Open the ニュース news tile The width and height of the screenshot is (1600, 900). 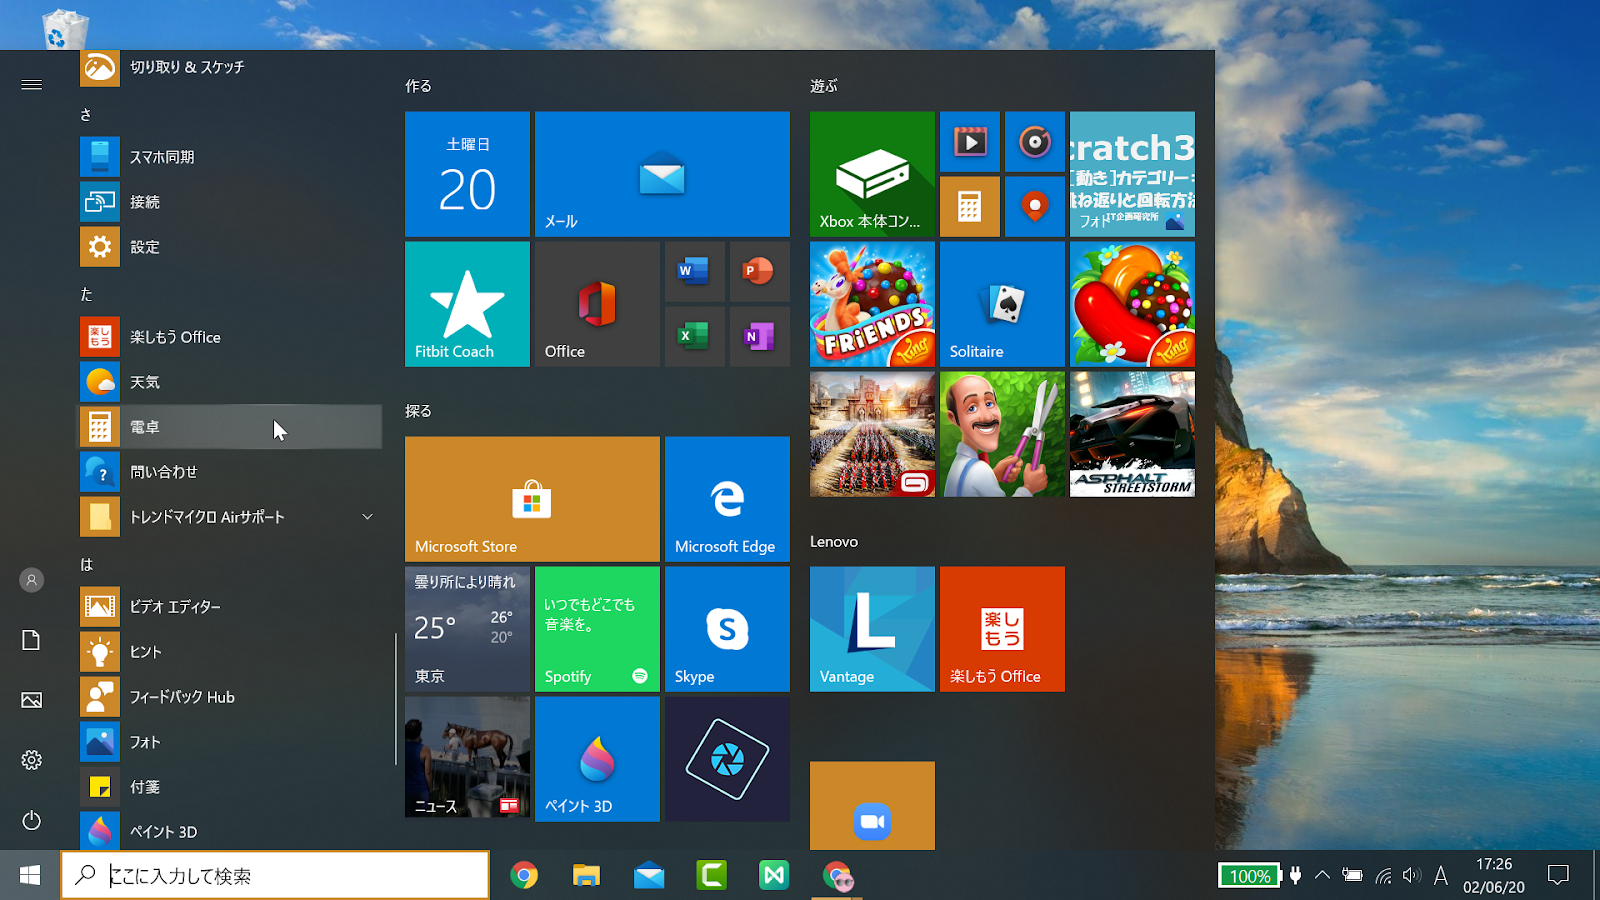click(x=467, y=759)
